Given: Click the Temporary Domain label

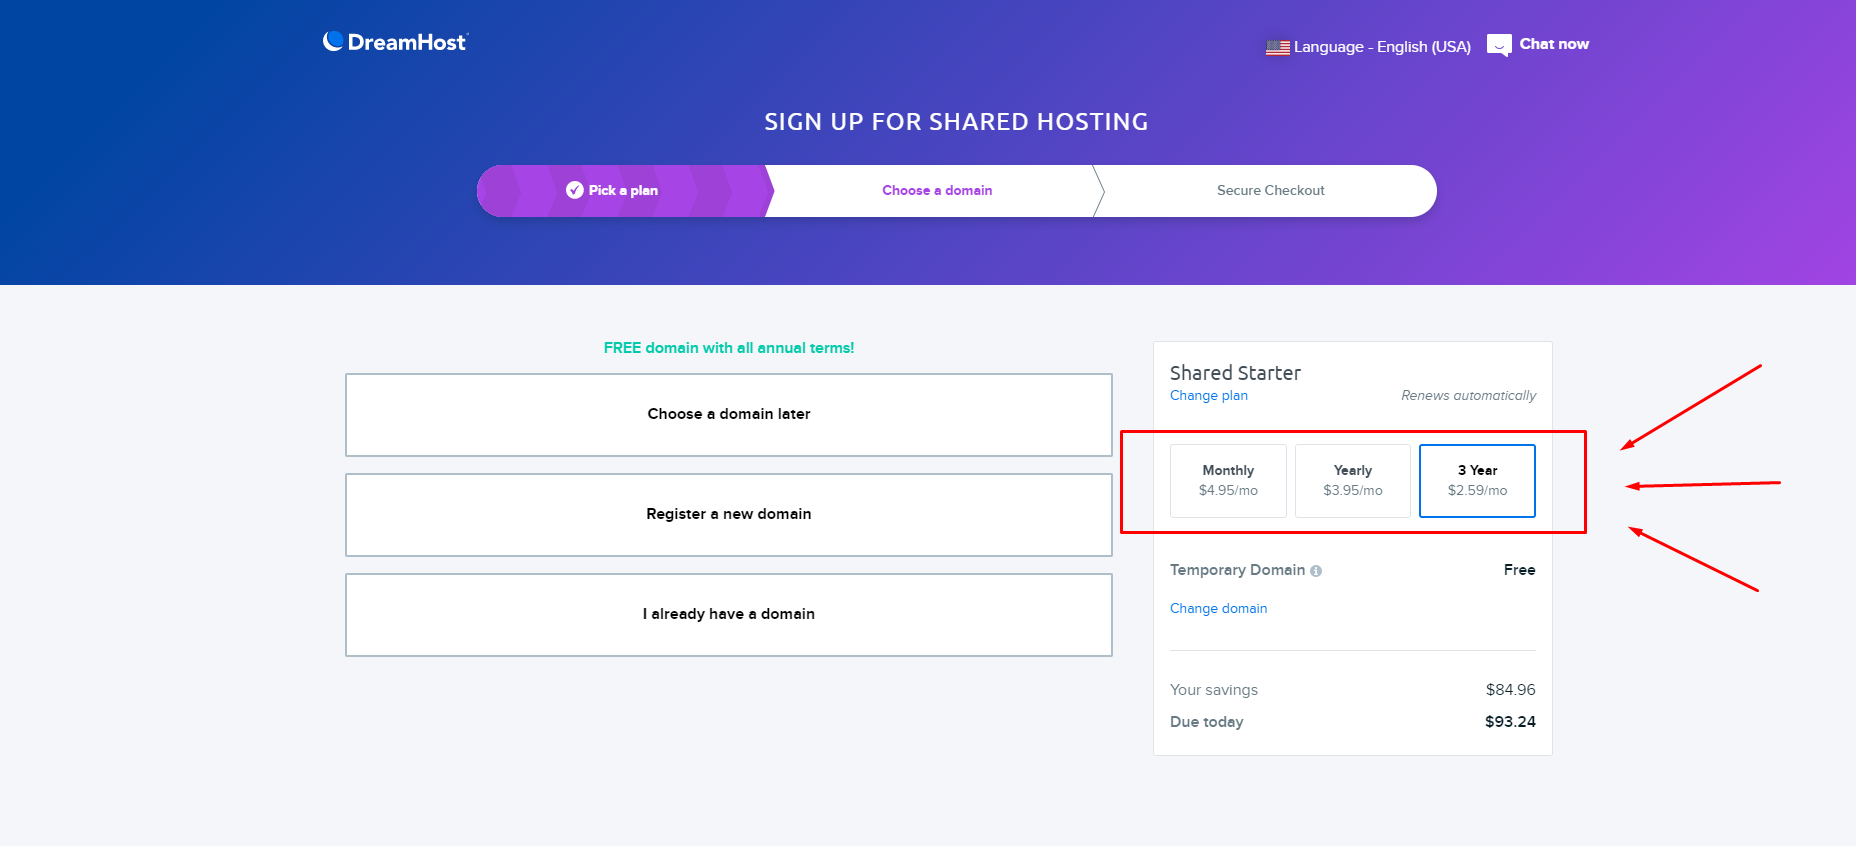Looking at the screenshot, I should pos(1237,570).
